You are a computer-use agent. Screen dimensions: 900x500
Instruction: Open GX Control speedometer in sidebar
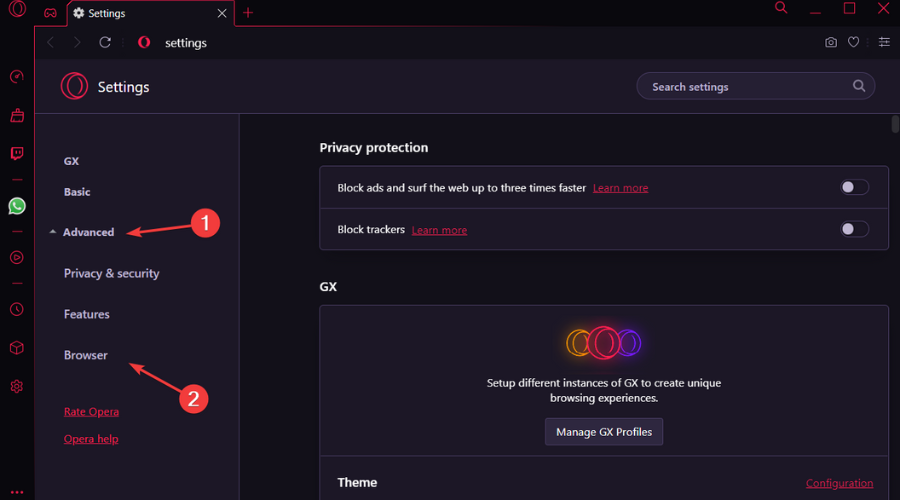tap(17, 76)
